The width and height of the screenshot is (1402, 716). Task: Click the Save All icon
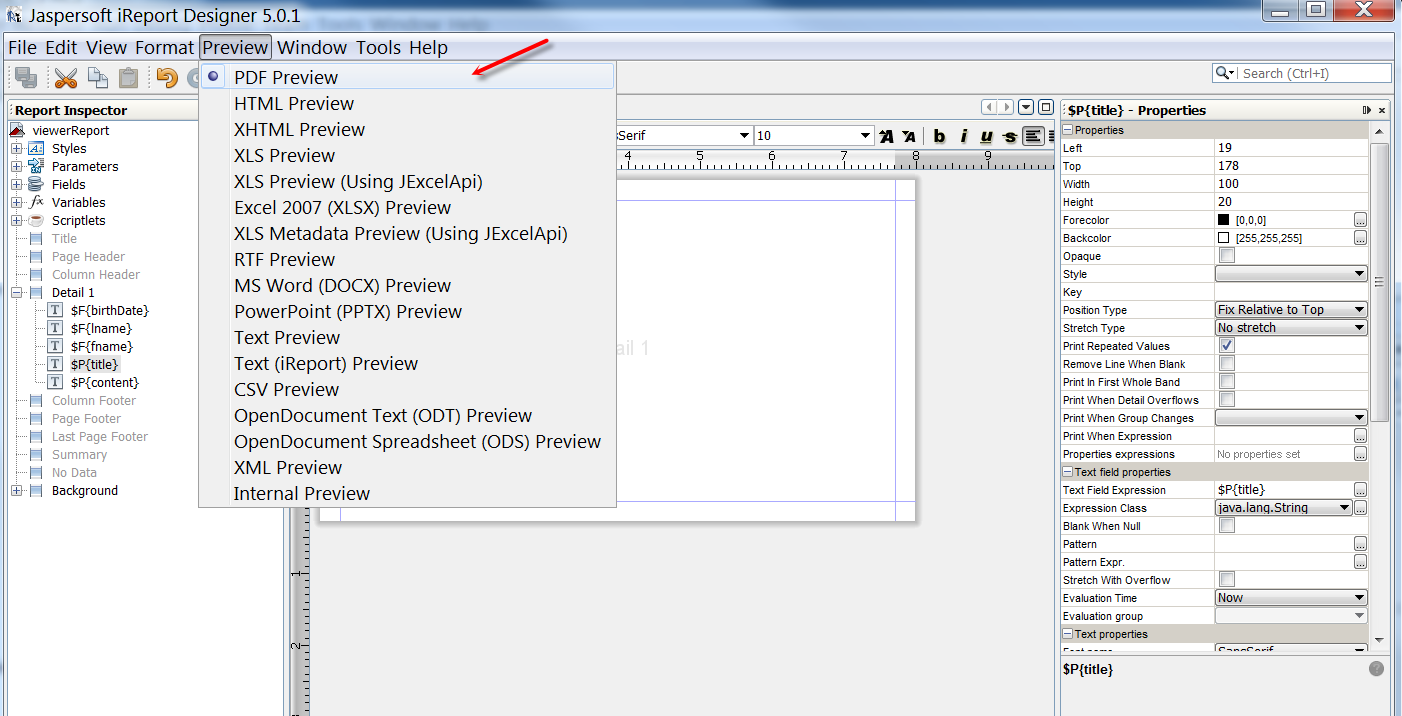click(x=25, y=77)
